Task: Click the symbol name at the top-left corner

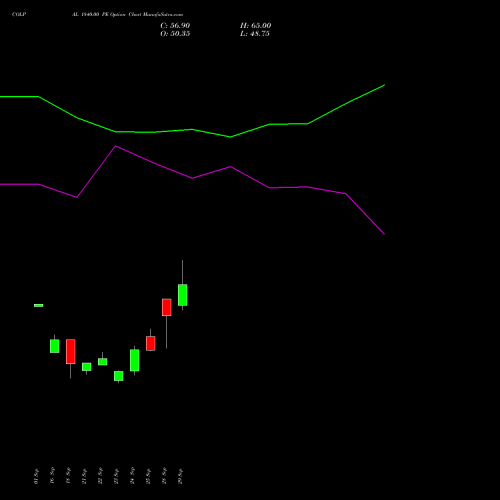Action: click(x=19, y=15)
